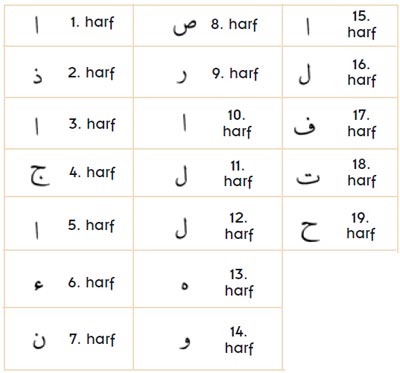Select the "10. harf" label
The width and height of the screenshot is (400, 373).
click(237, 123)
